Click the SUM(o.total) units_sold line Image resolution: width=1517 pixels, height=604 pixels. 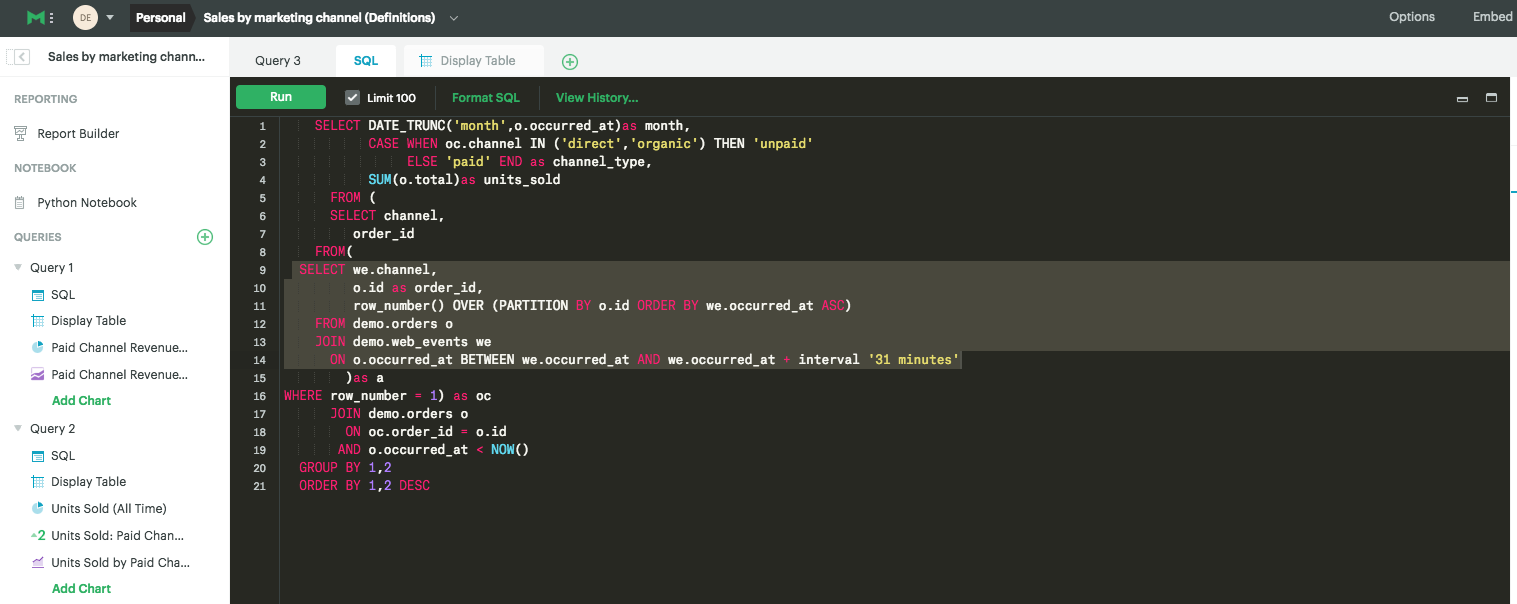(x=464, y=180)
